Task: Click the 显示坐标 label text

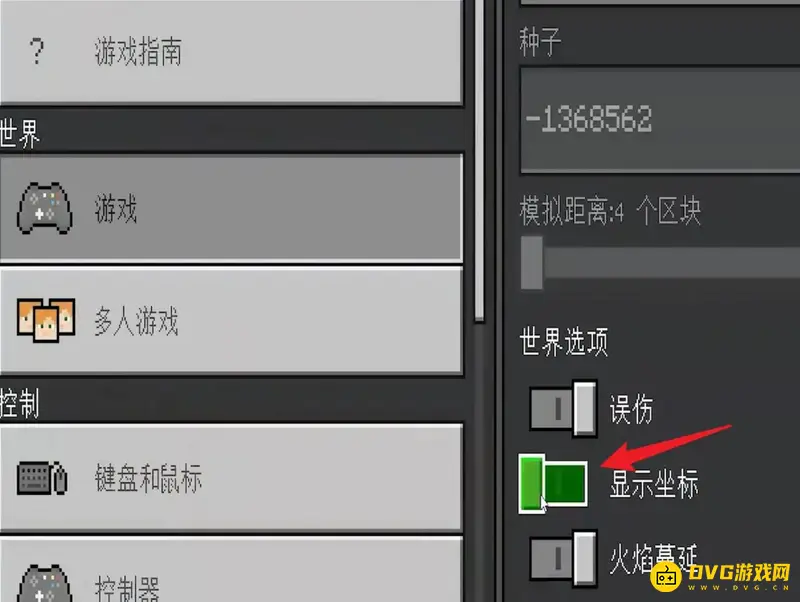Action: [654, 484]
